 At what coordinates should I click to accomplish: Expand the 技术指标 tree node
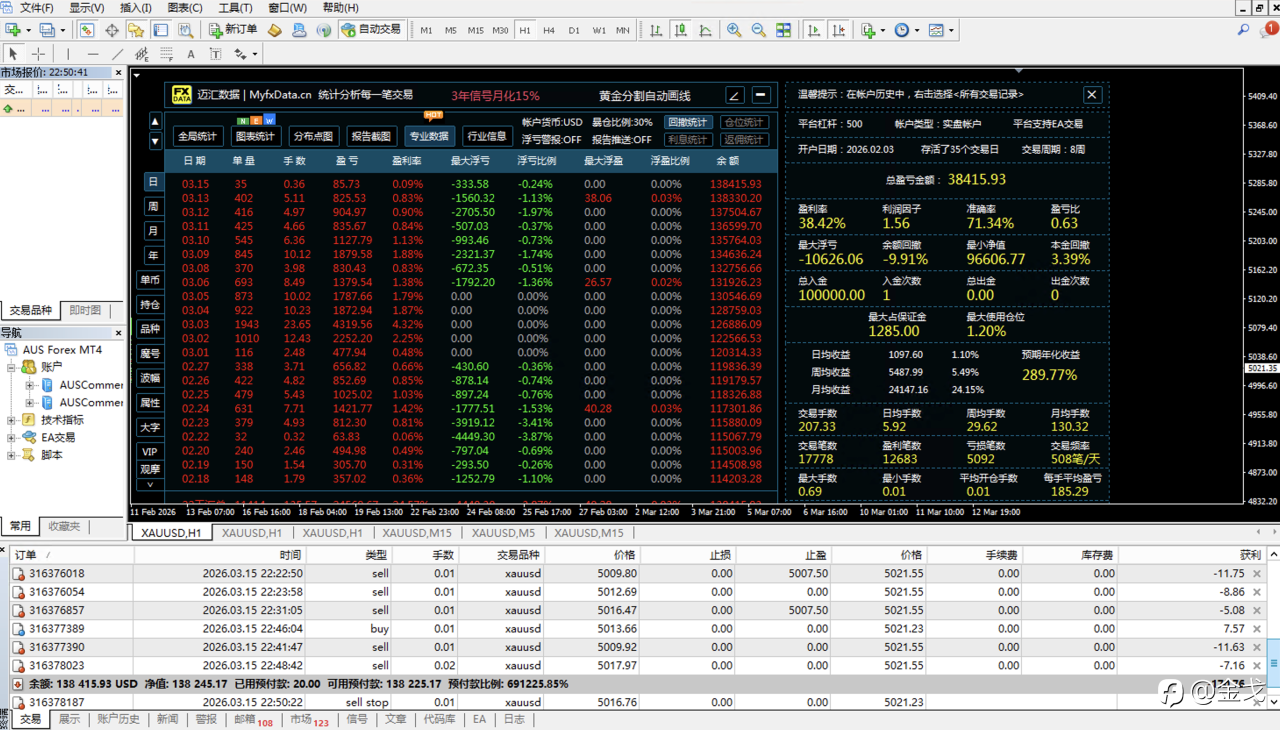tap(11, 420)
